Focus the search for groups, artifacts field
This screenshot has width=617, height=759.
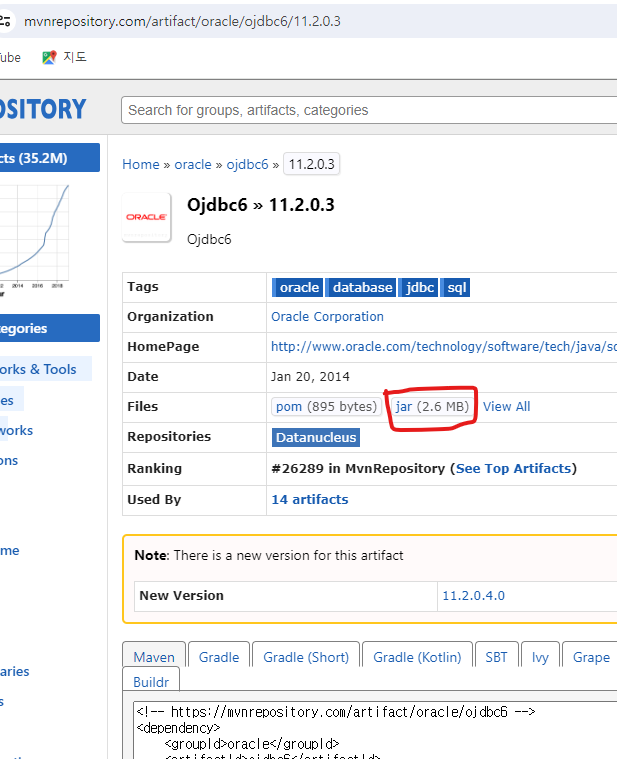click(x=369, y=110)
